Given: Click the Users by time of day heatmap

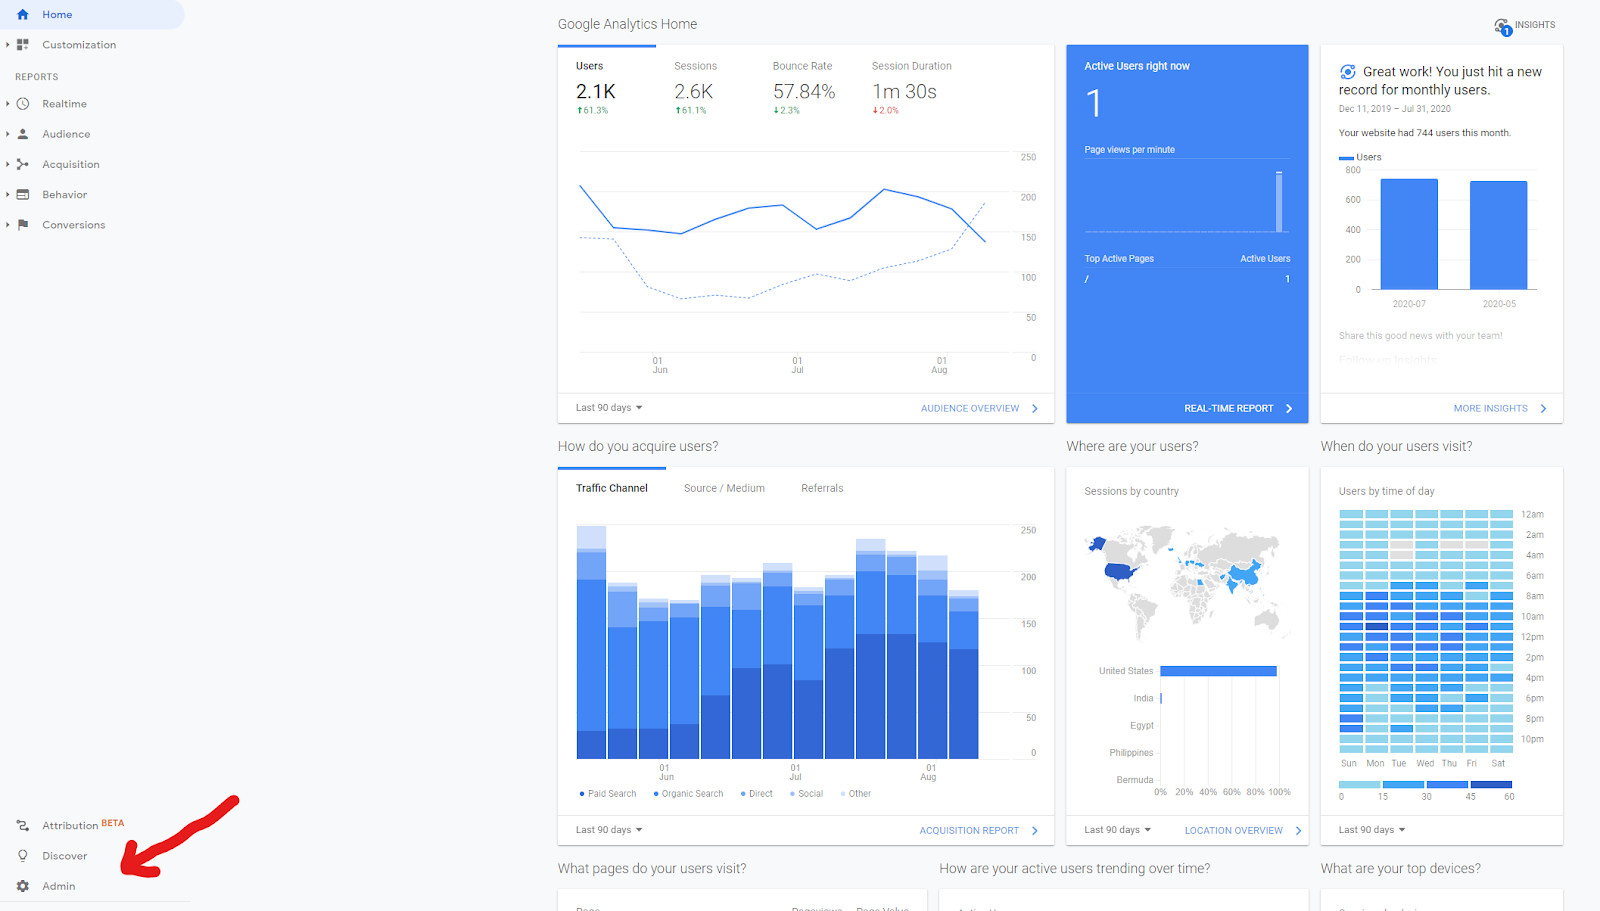Looking at the screenshot, I should 1425,631.
